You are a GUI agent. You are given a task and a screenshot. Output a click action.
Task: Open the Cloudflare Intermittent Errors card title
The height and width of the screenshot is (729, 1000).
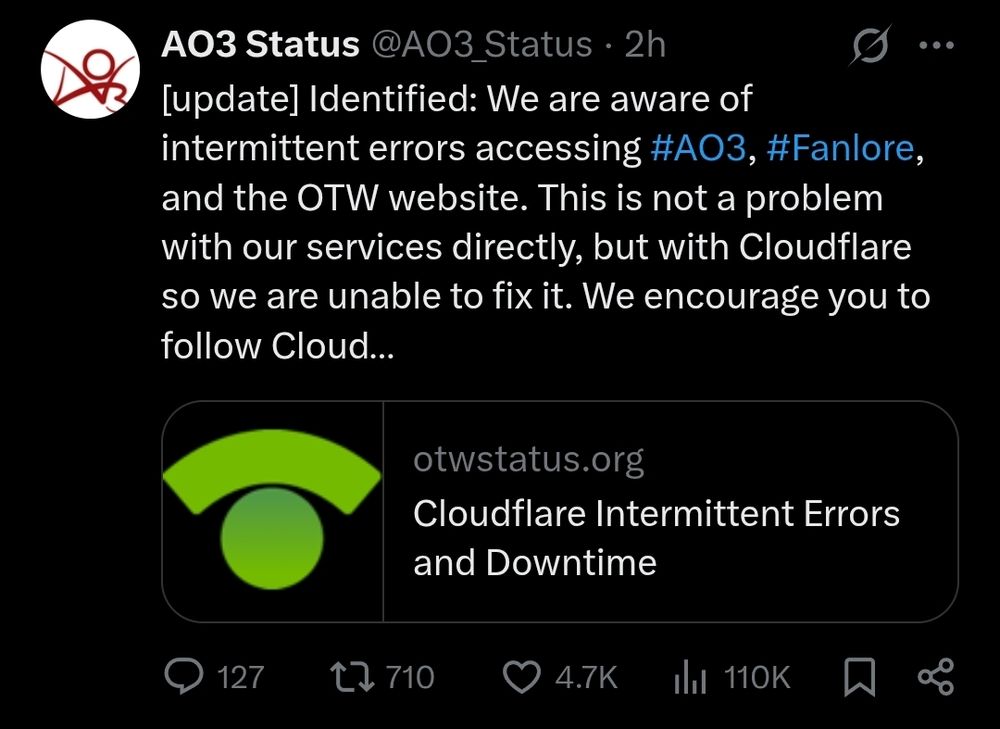point(656,538)
